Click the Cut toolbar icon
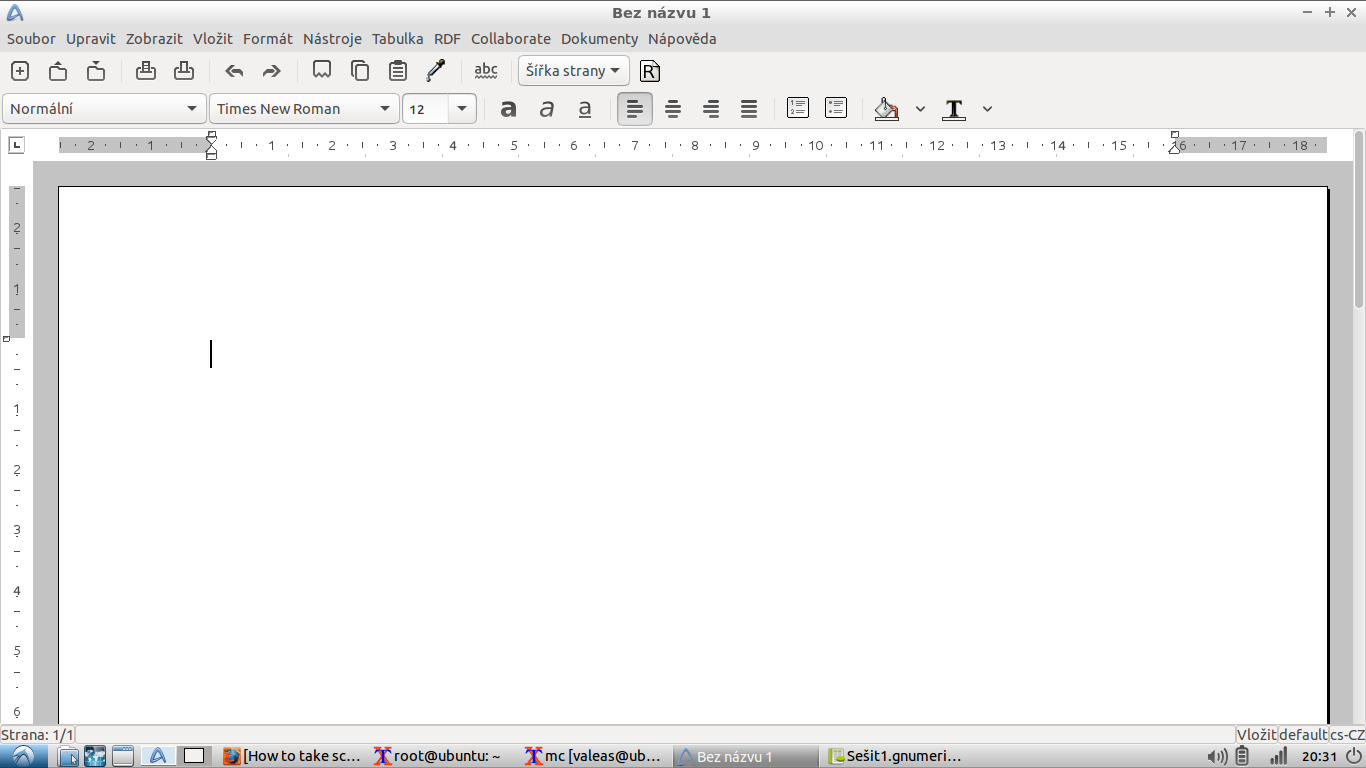1366x768 pixels. (322, 71)
